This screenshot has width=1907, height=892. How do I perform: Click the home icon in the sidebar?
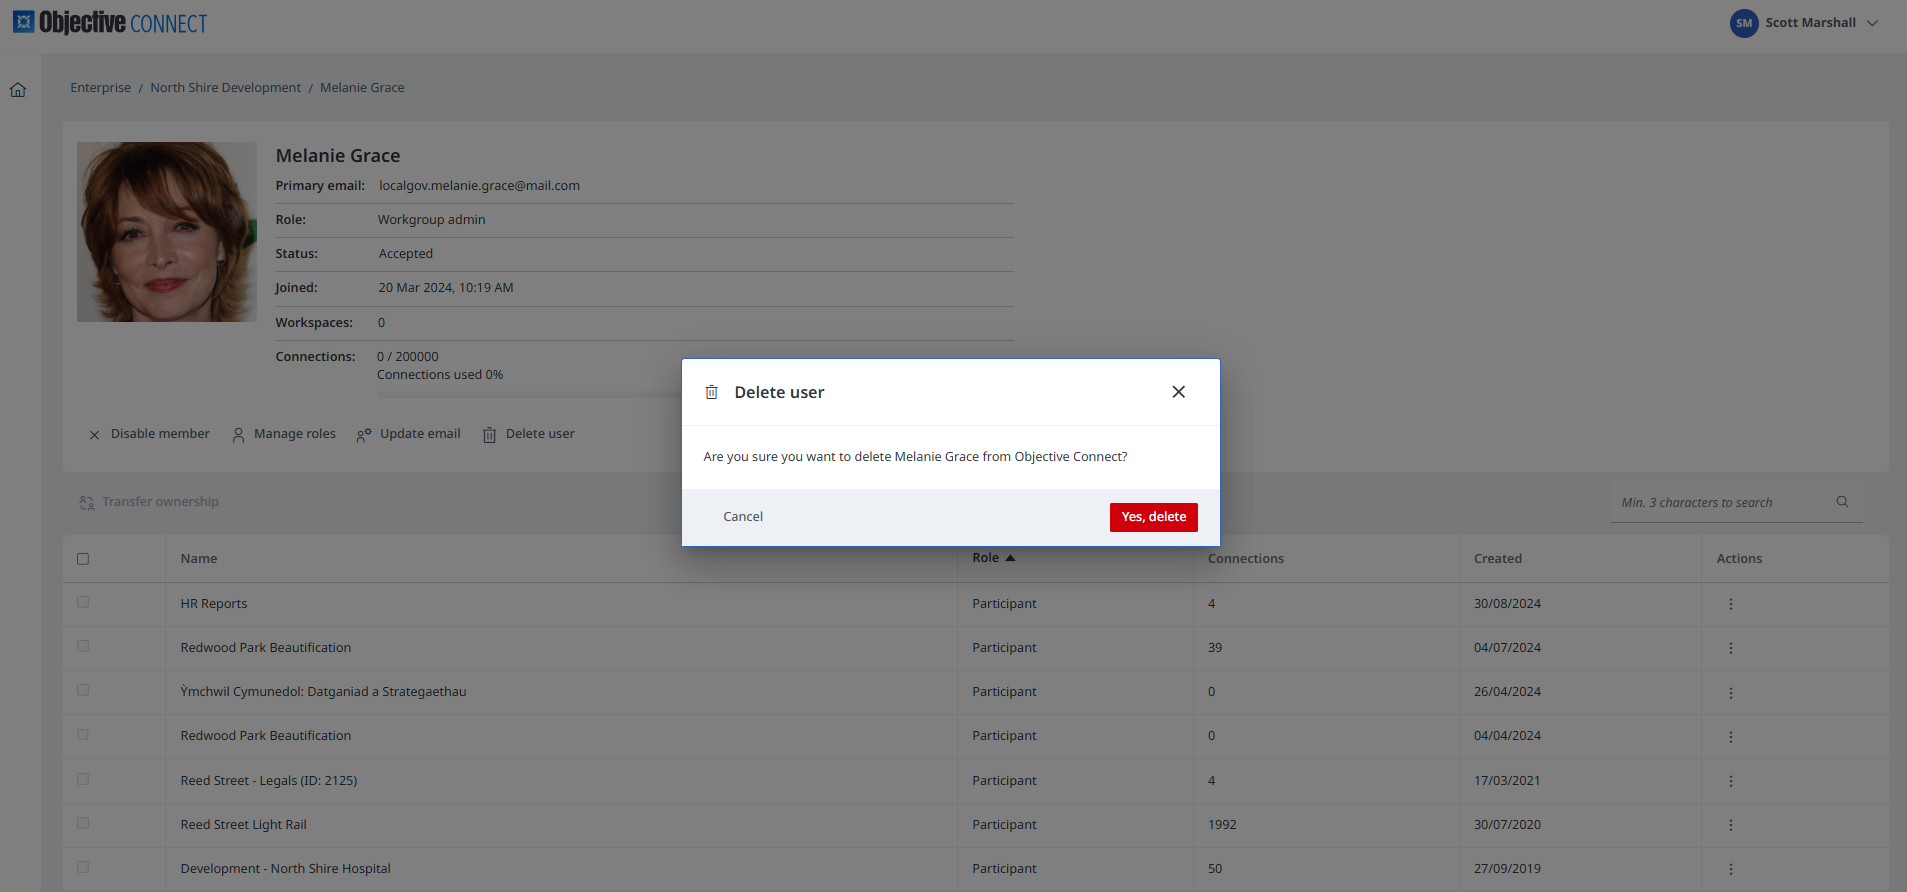(x=18, y=90)
